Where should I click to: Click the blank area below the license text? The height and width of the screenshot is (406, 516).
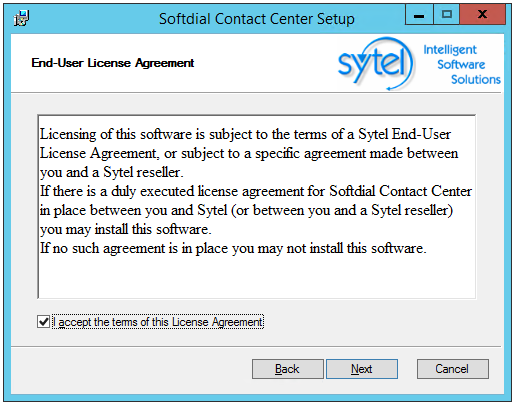tap(257, 278)
